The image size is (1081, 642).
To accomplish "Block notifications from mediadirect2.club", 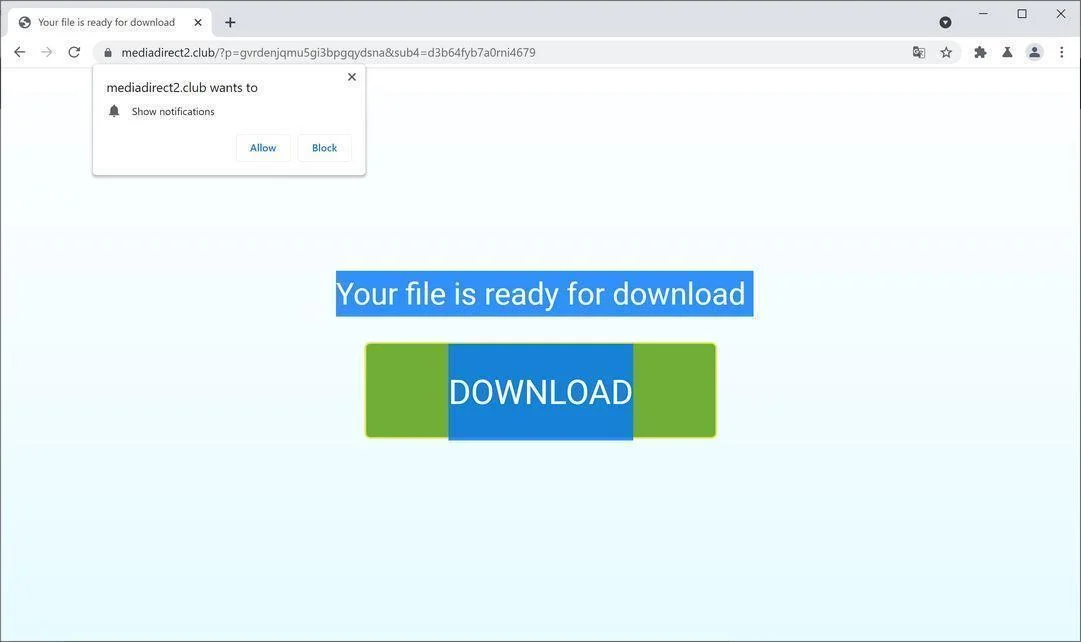I will (324, 148).
